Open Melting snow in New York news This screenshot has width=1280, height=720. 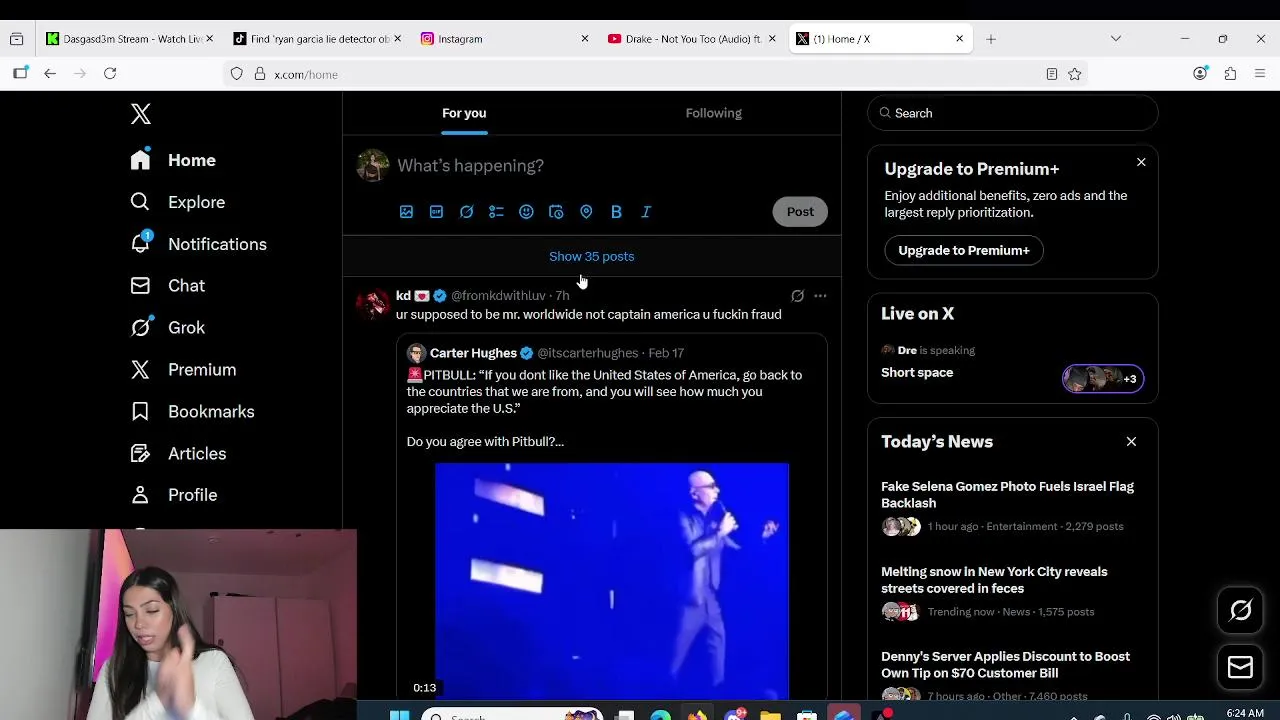[994, 580]
